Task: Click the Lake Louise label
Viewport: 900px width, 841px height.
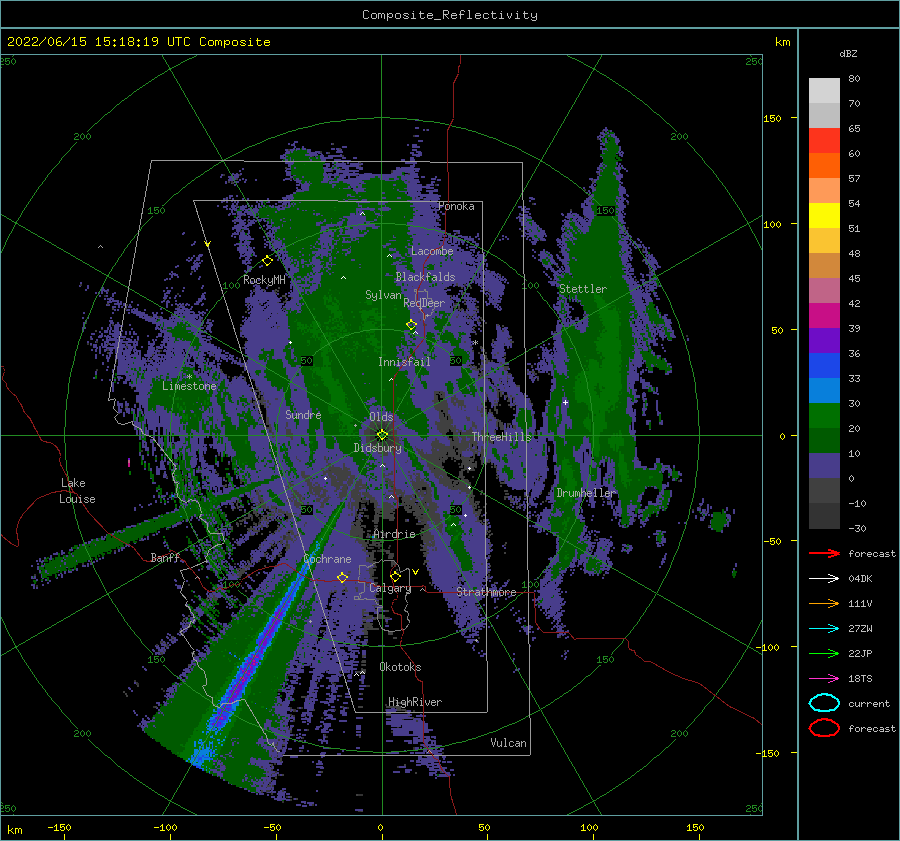Action: 77,491
